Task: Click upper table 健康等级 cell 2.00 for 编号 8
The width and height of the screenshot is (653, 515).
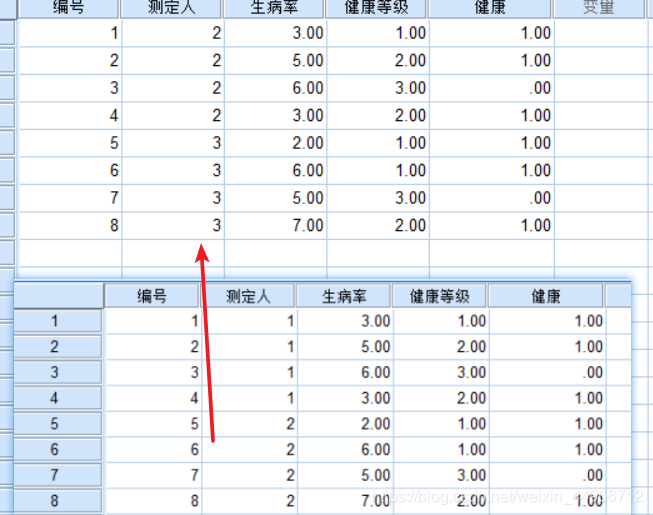Action: click(378, 226)
